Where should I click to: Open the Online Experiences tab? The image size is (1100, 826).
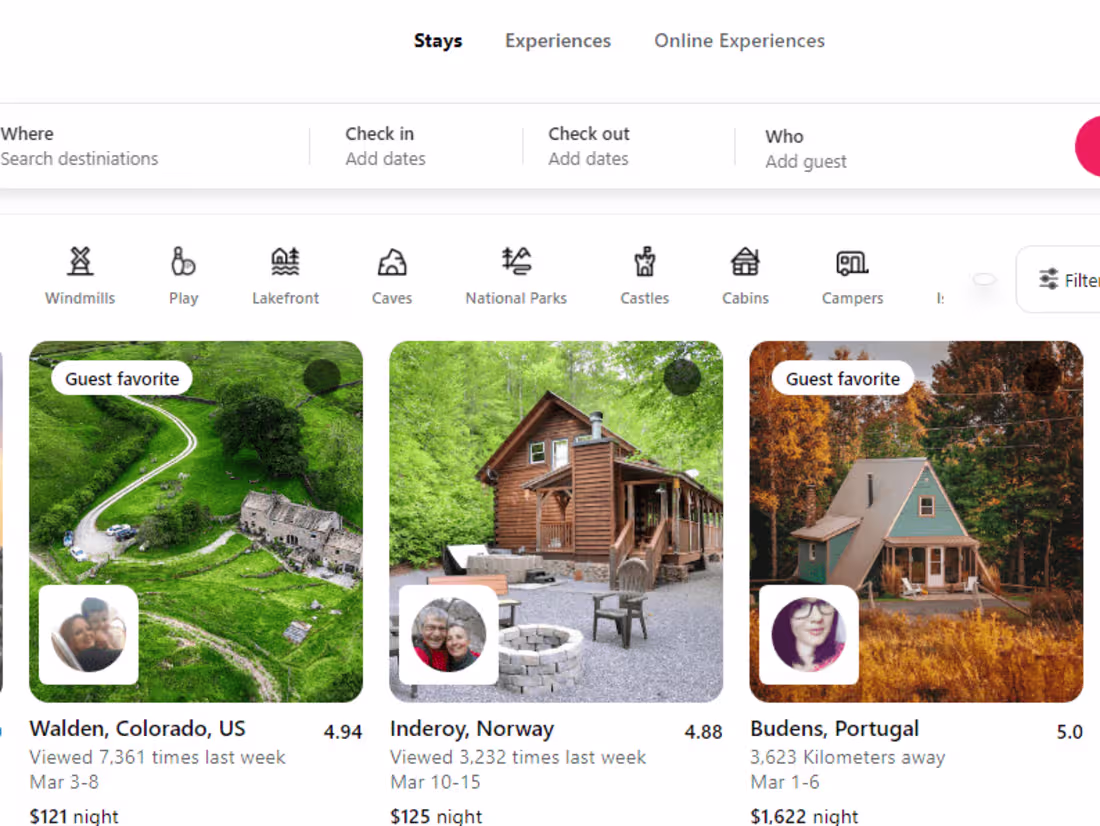pyautogui.click(x=739, y=40)
